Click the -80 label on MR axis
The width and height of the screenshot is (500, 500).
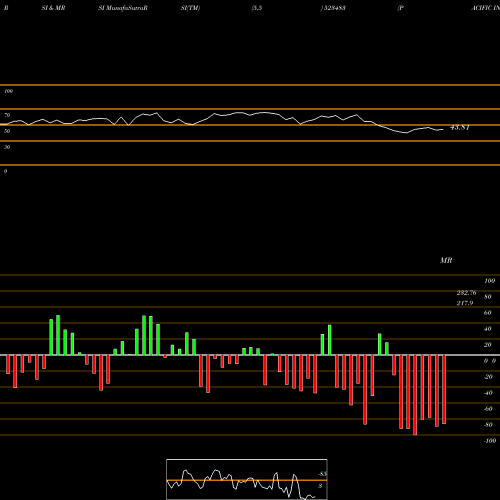(x=488, y=425)
